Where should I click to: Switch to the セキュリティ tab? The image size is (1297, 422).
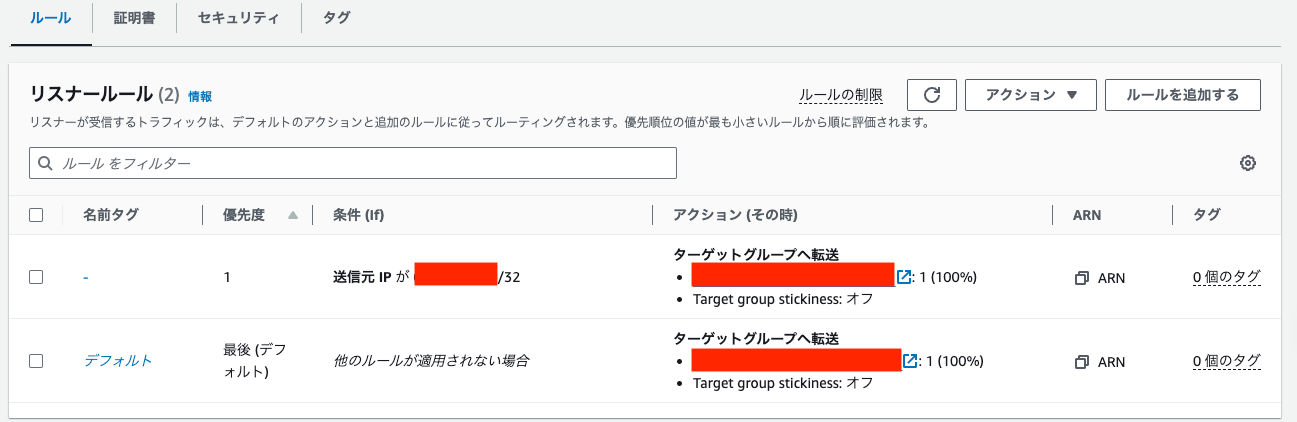coord(238,18)
